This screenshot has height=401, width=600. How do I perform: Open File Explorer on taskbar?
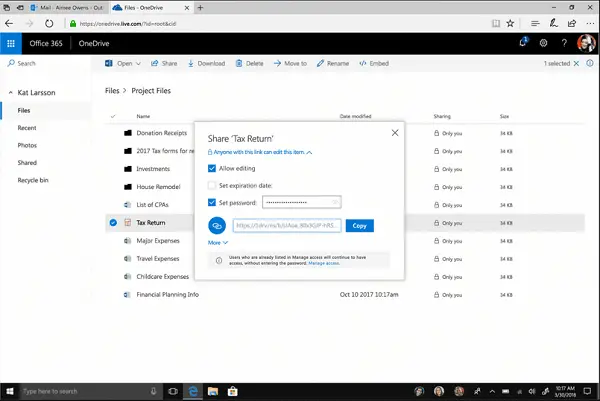(x=213, y=391)
